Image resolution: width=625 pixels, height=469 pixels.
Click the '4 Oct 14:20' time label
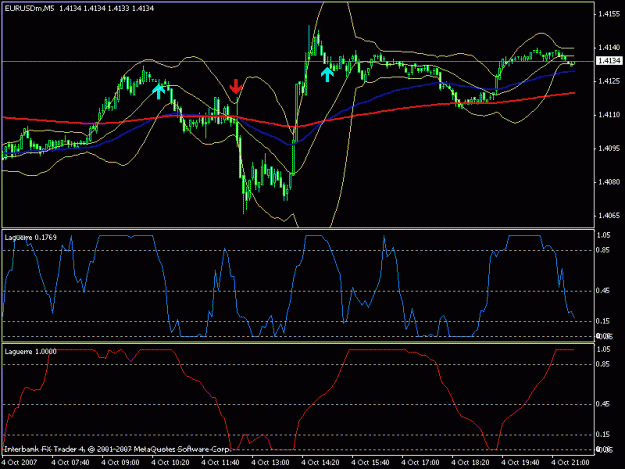[320, 463]
